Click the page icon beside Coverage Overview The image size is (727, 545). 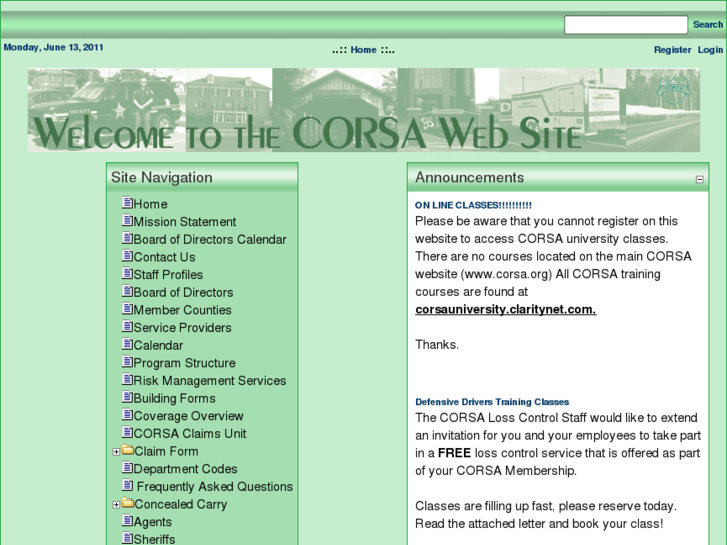click(x=127, y=414)
